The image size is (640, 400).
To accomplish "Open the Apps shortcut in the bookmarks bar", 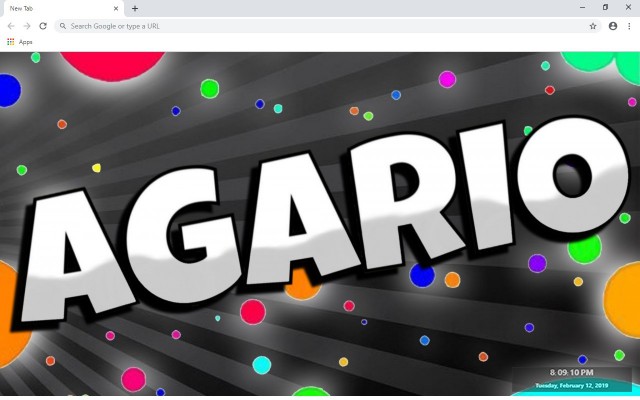I will [20, 42].
